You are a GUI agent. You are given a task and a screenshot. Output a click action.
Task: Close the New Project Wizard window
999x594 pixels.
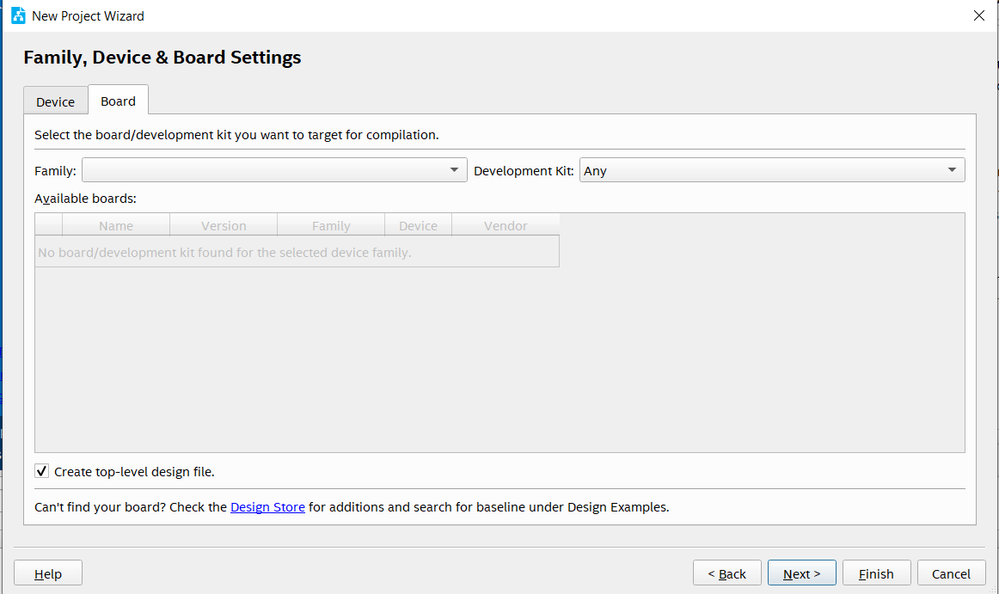[978, 15]
